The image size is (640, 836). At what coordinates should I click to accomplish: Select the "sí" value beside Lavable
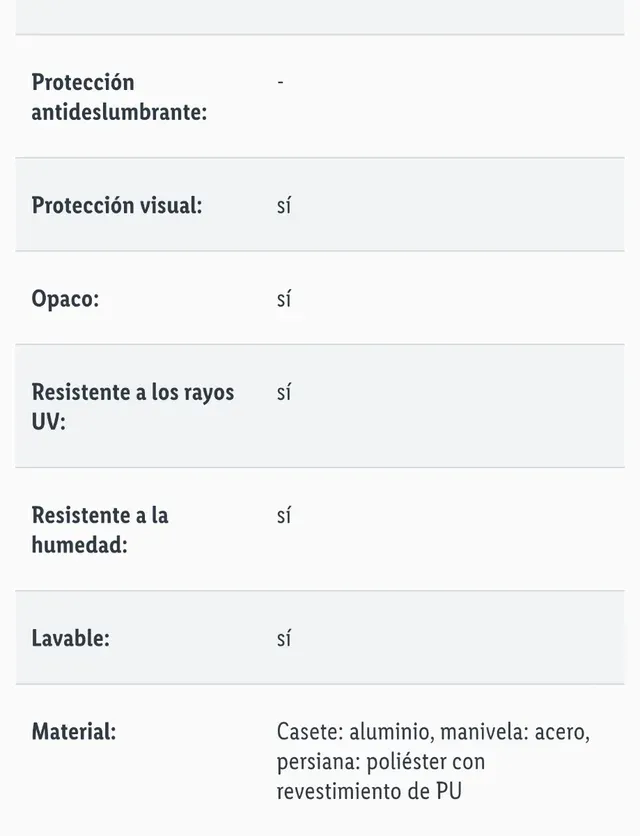284,639
